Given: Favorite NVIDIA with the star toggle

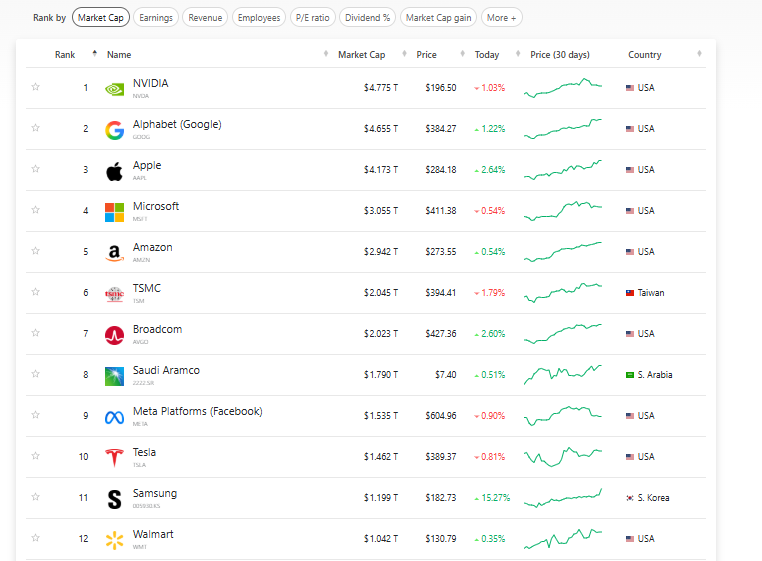Looking at the screenshot, I should click(x=35, y=87).
